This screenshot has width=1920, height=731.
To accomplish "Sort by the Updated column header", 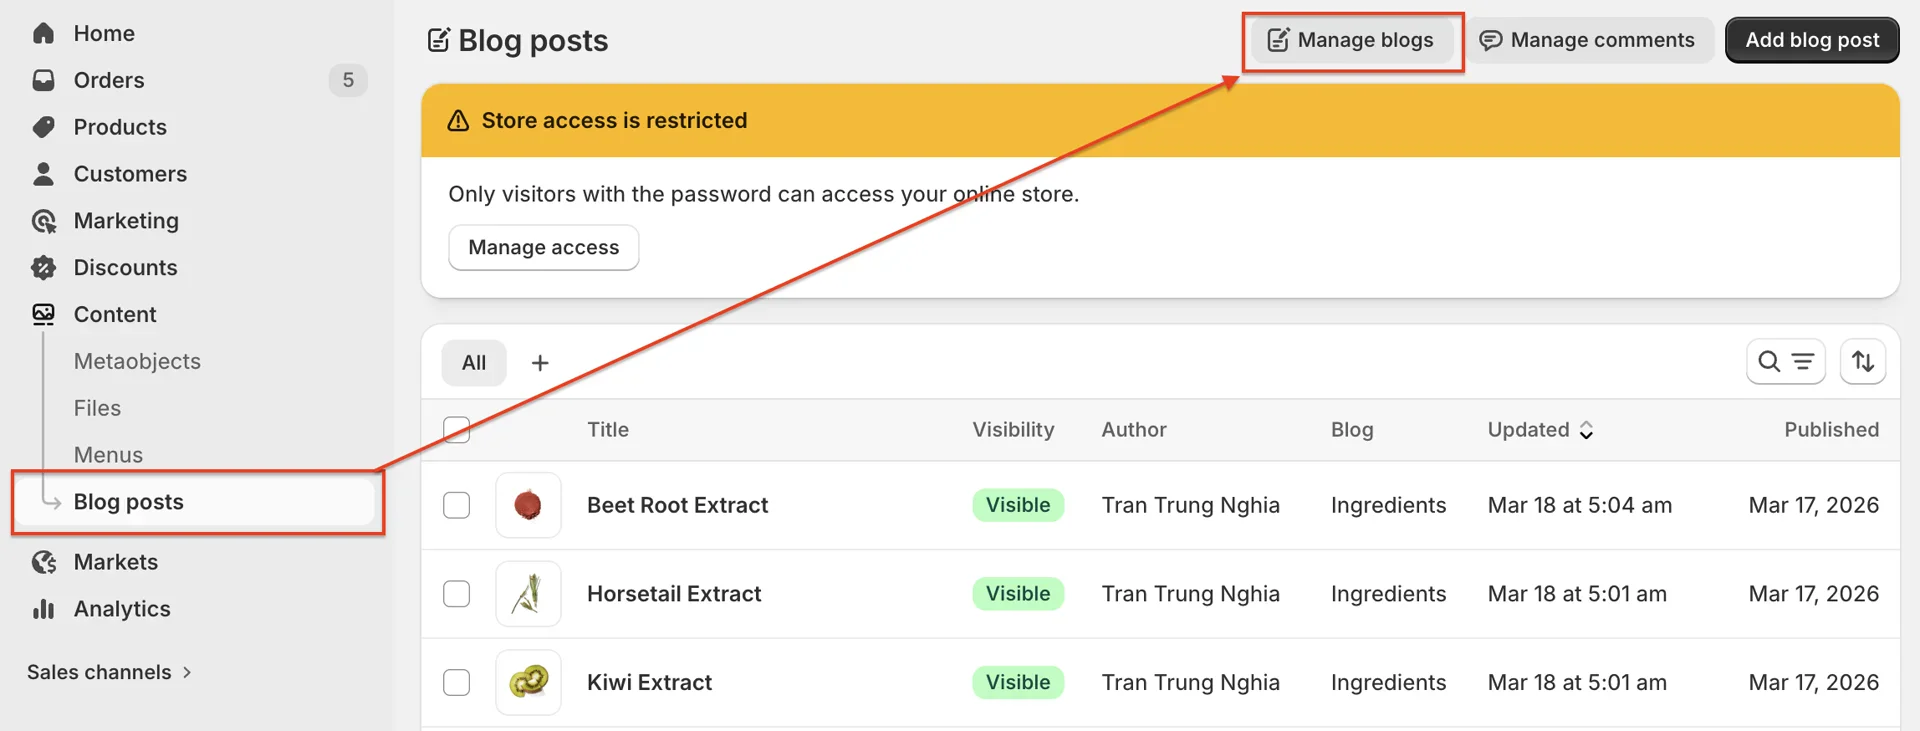I will 1539,430.
